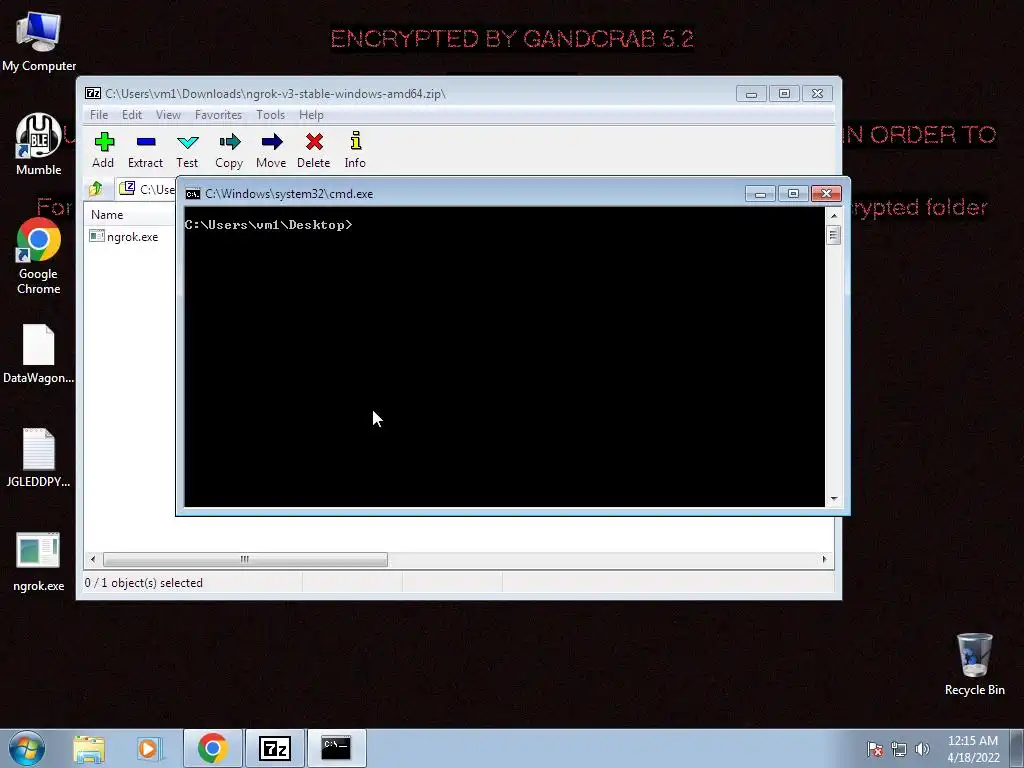This screenshot has width=1024, height=768.
Task: Minimize the cmd.exe window
Action: point(760,194)
